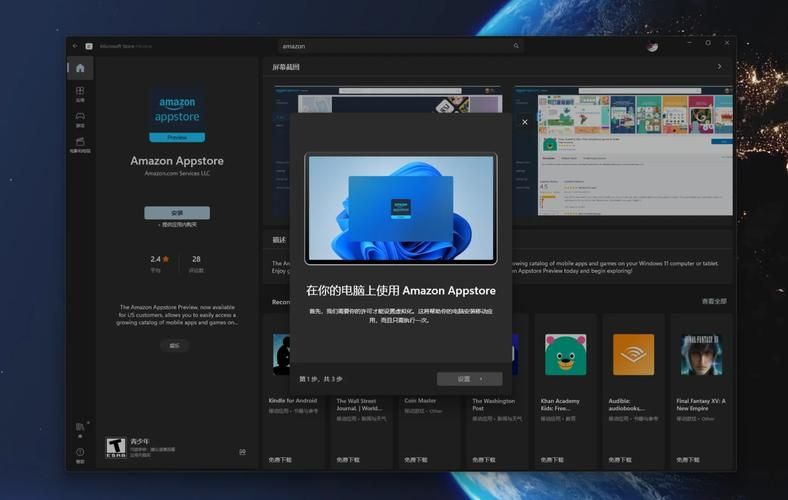The image size is (788, 500).
Task: Click the share icon beside the rating
Action: (x=242, y=452)
